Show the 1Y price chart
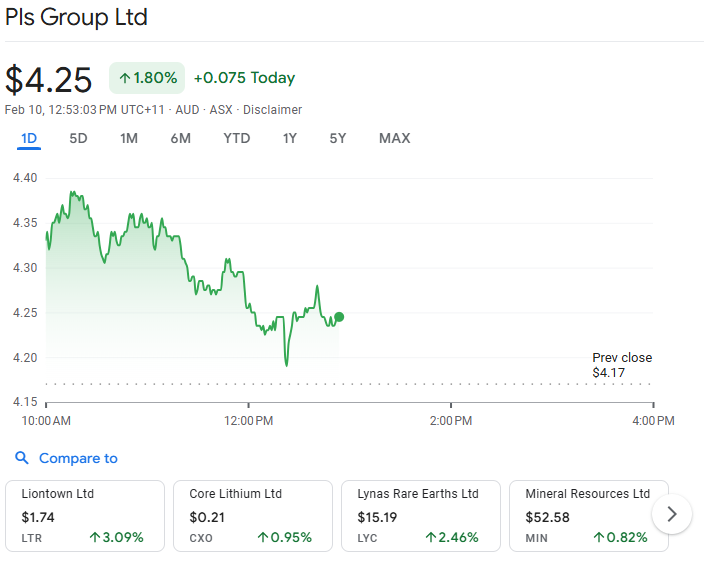 pos(289,138)
